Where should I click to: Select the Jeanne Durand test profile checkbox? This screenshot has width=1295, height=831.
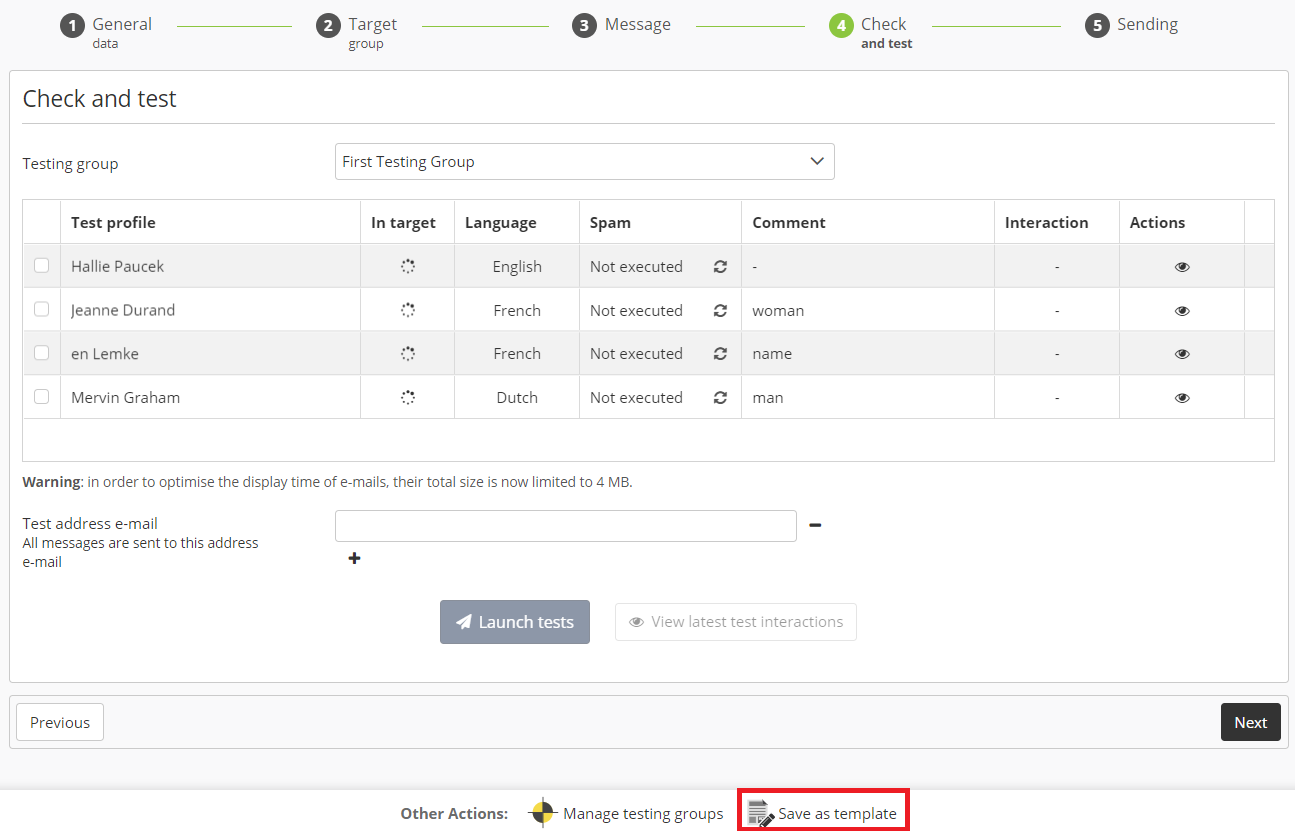[41, 310]
